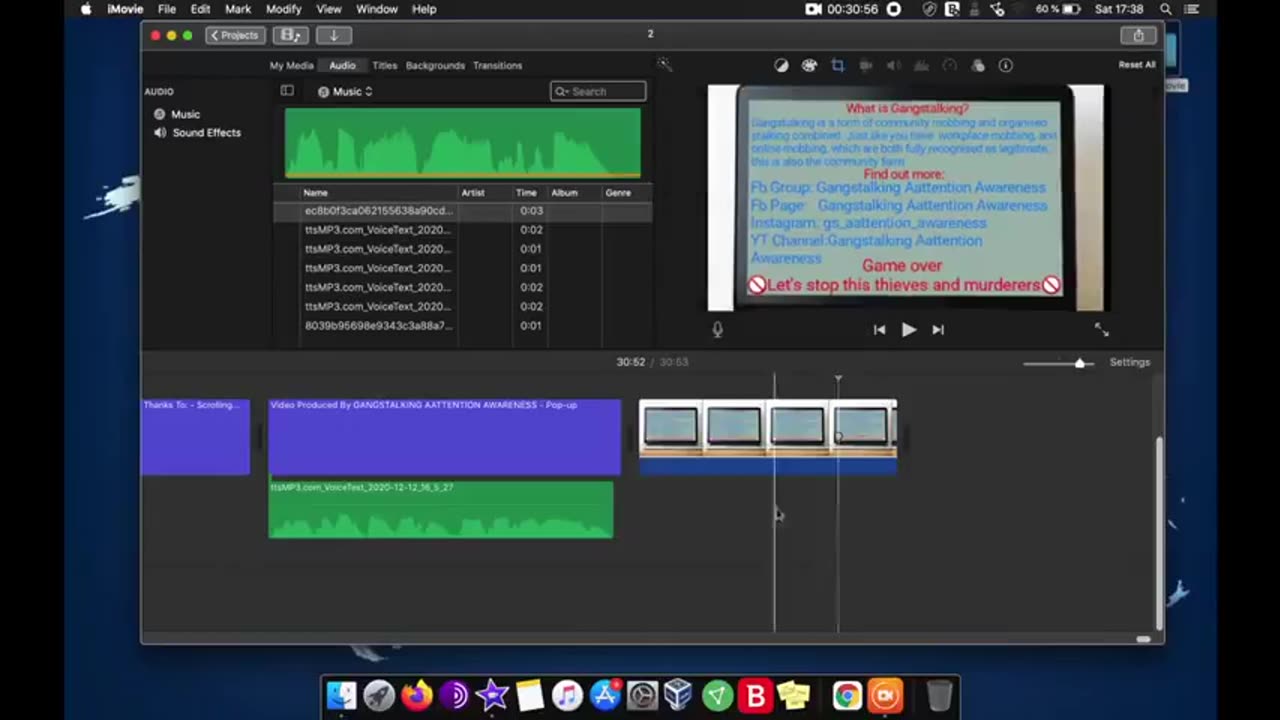Open the File menu
This screenshot has width=1280, height=720.
pyautogui.click(x=167, y=9)
